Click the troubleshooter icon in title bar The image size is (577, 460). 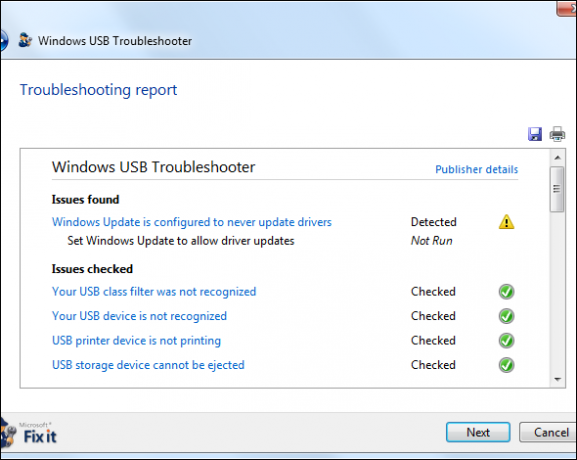[25, 40]
